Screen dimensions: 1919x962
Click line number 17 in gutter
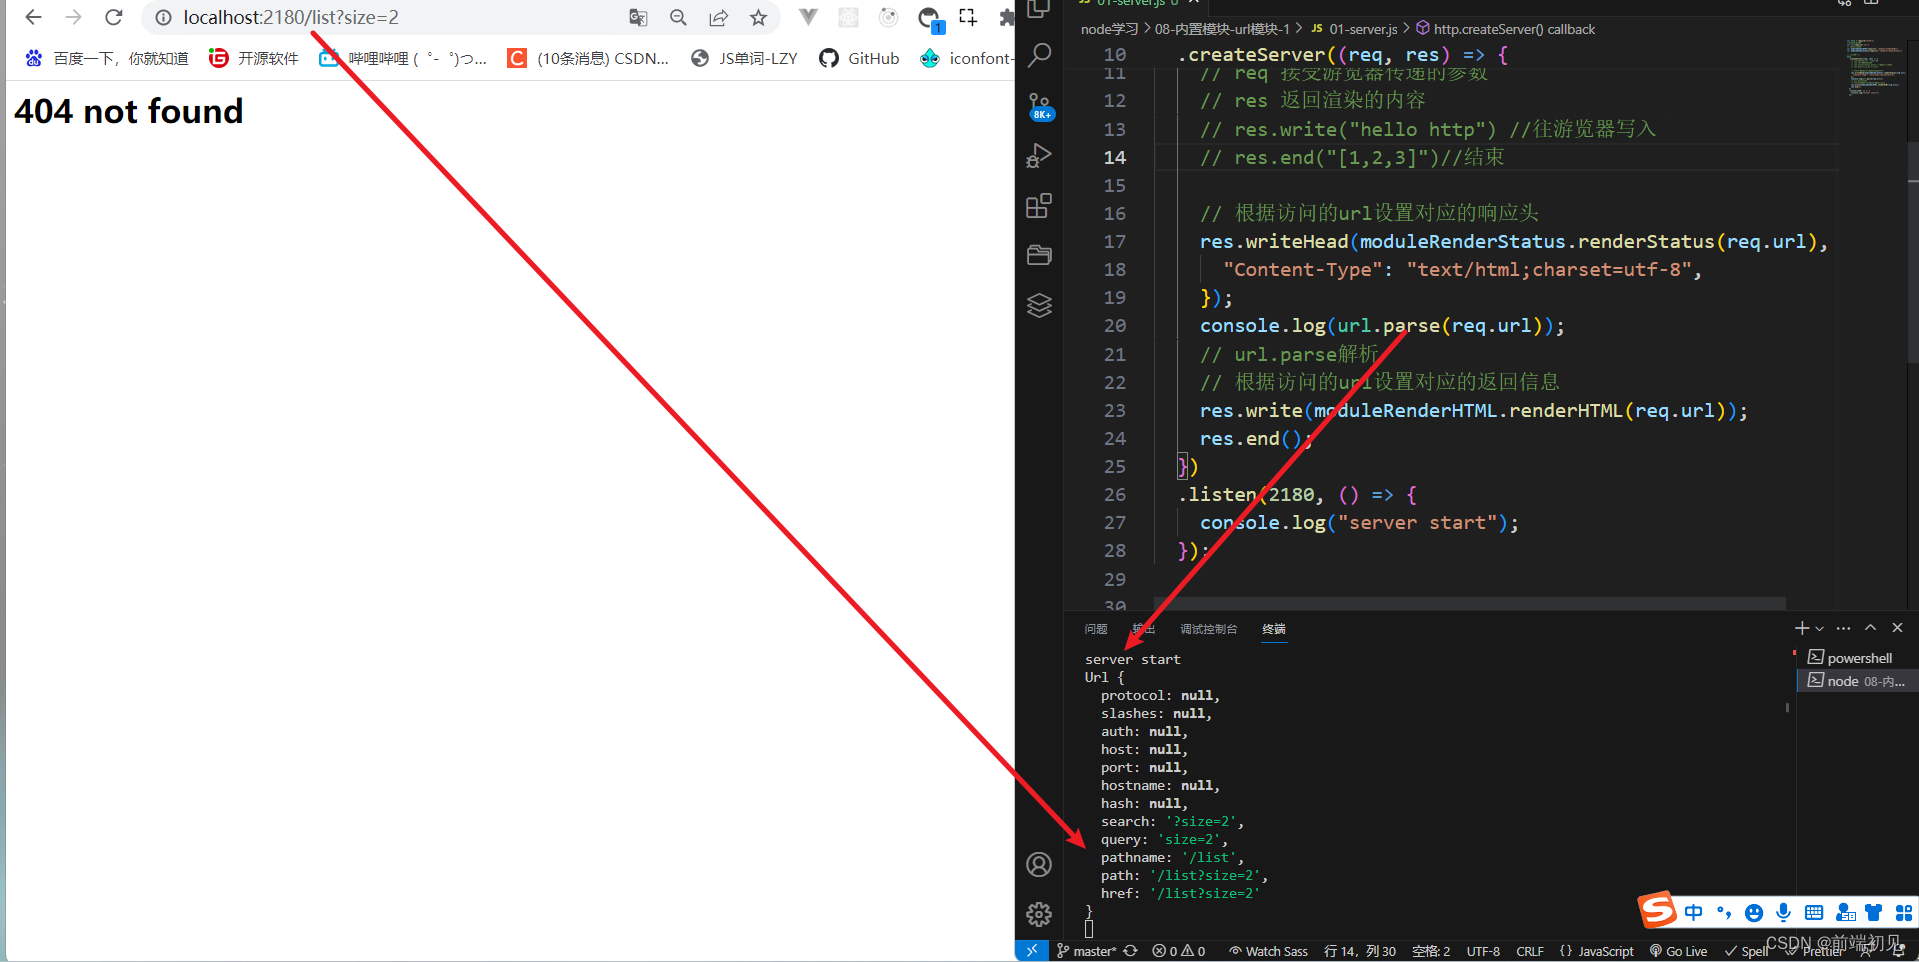[x=1114, y=242]
